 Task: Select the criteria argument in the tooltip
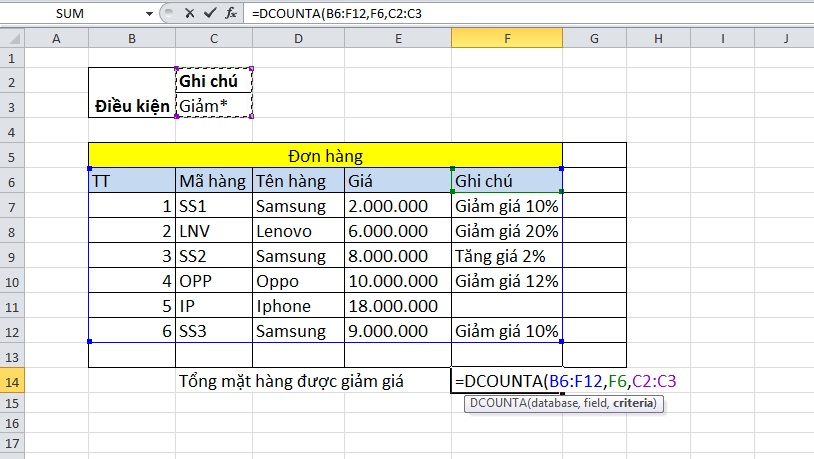pyautogui.click(x=638, y=404)
